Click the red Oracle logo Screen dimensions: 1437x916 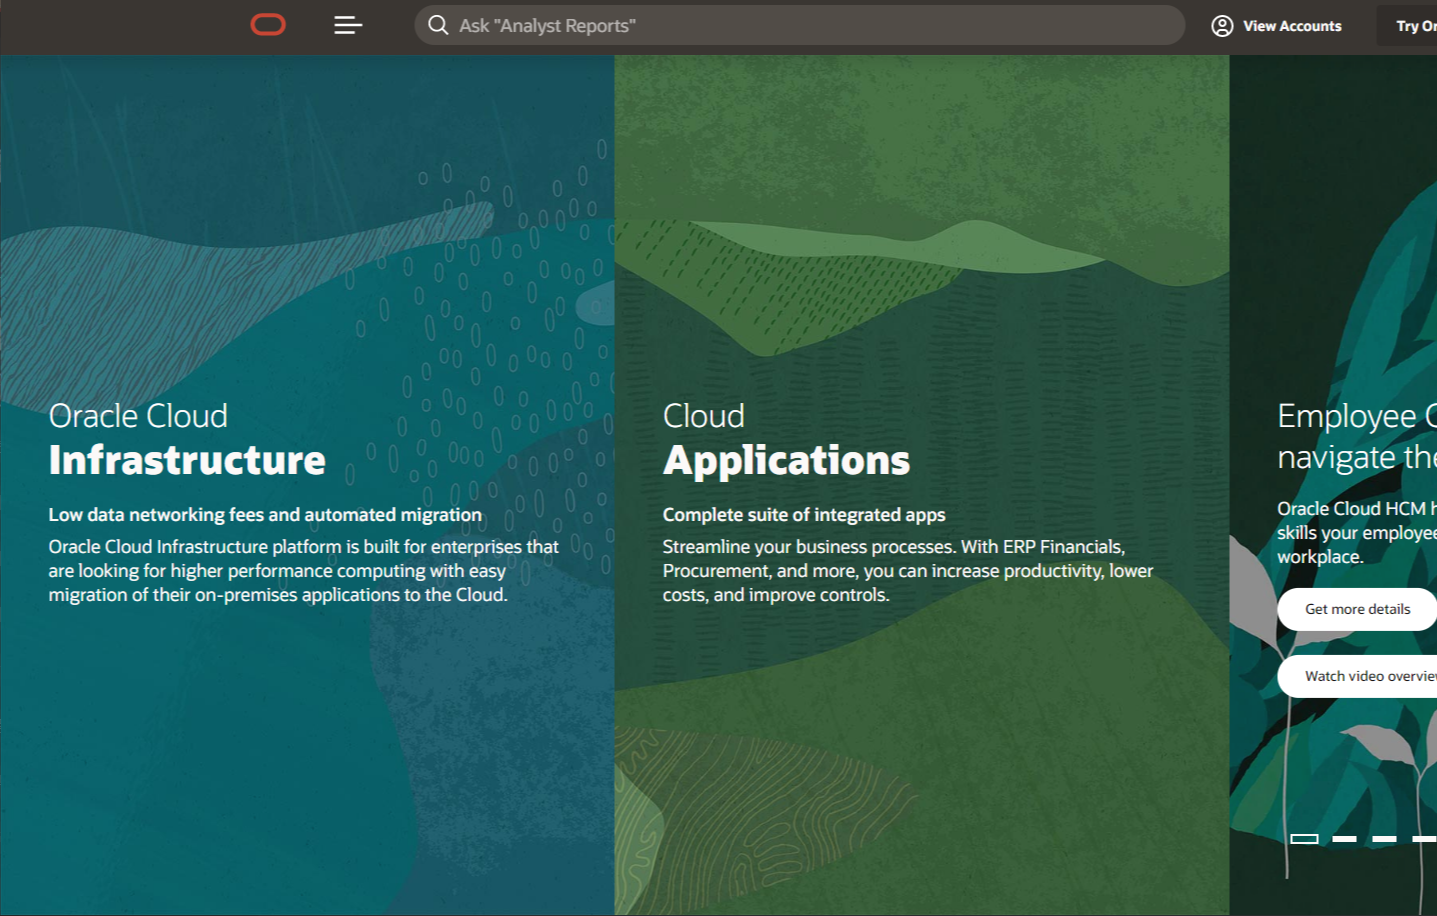click(x=268, y=25)
